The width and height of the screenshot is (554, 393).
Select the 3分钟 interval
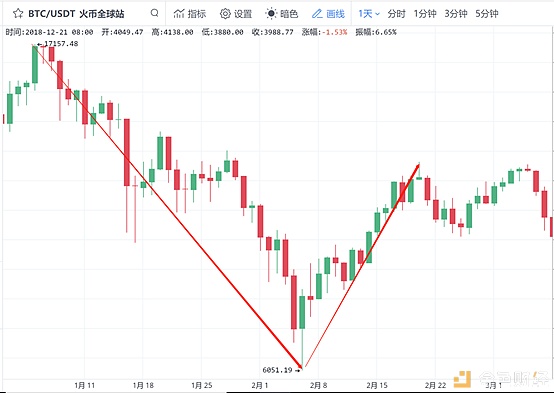(x=456, y=14)
